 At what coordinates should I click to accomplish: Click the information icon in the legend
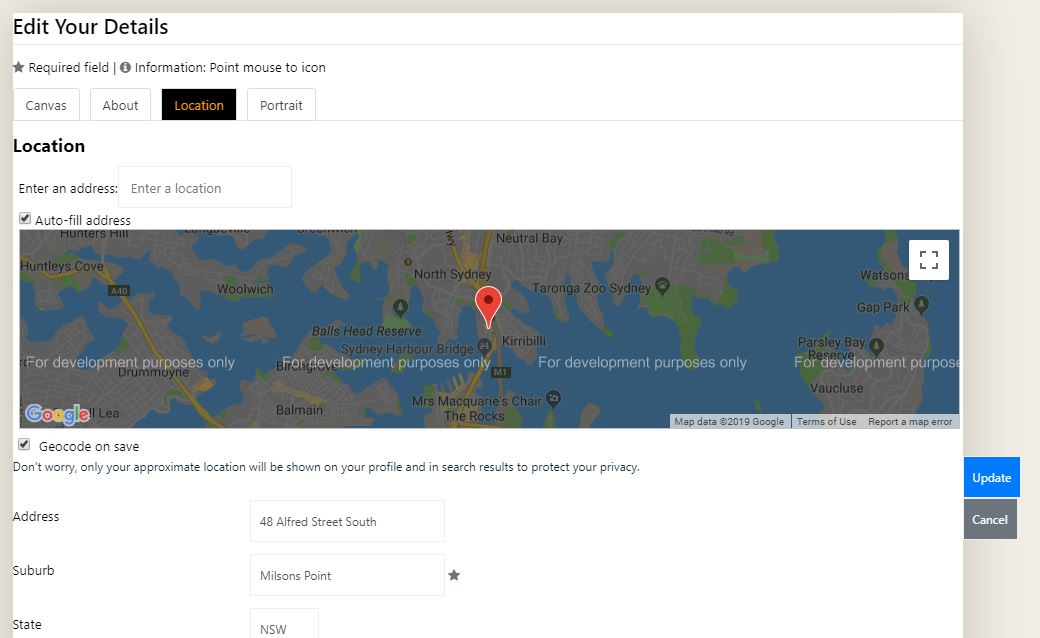coord(125,68)
